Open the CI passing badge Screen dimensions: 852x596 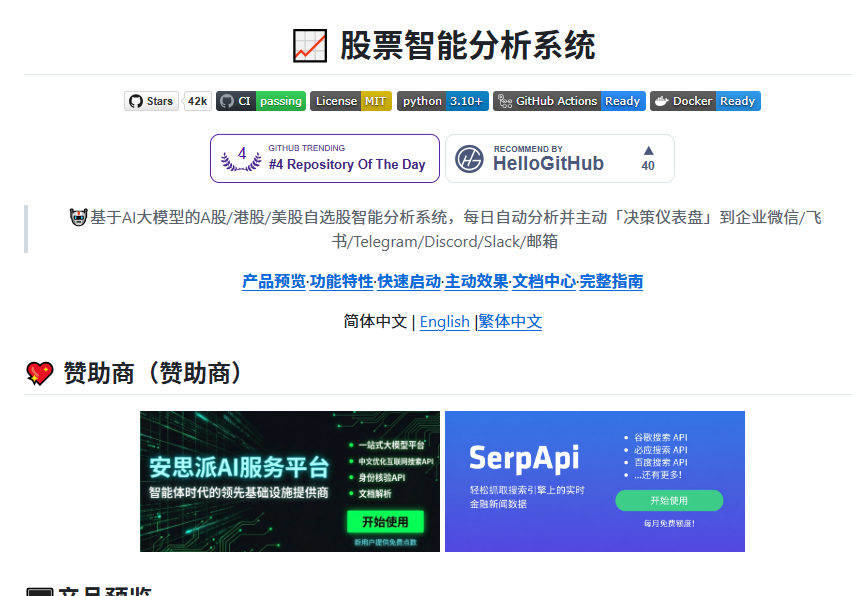pos(261,101)
